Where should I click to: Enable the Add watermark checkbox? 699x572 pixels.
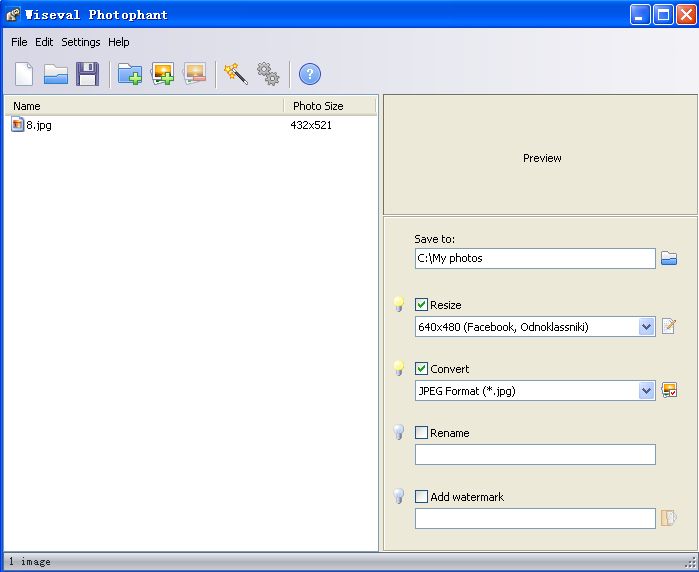421,497
